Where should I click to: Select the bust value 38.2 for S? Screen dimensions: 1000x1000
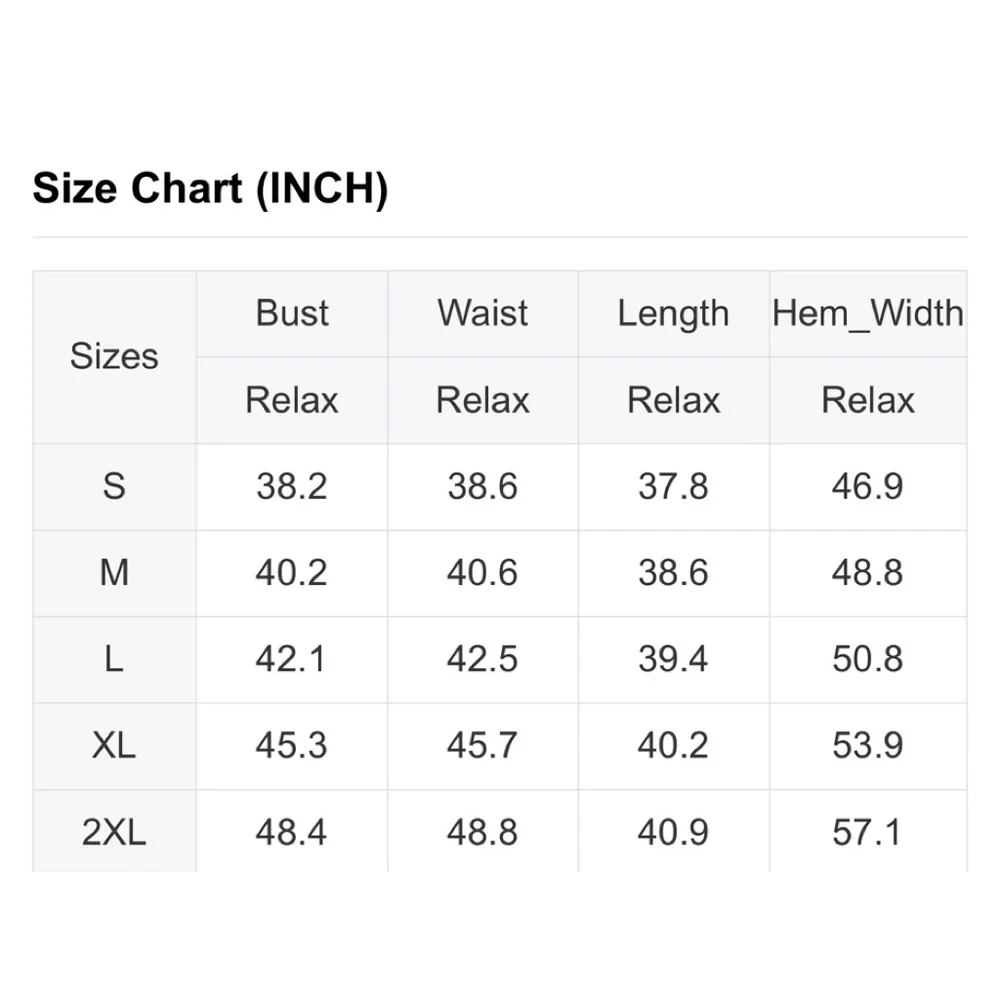click(x=292, y=487)
